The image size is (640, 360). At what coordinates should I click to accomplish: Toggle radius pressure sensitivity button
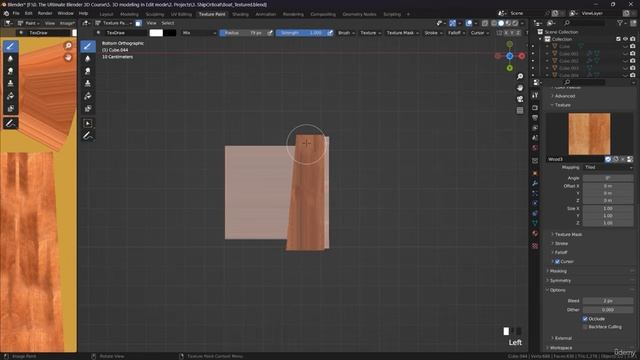(270, 33)
